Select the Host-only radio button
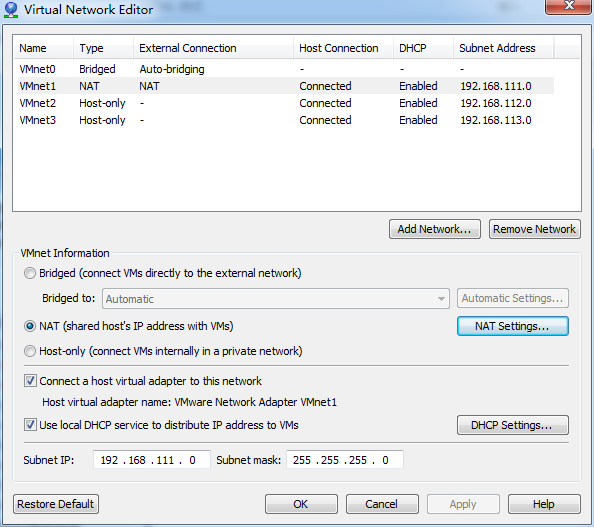The image size is (594, 527). (x=30, y=351)
